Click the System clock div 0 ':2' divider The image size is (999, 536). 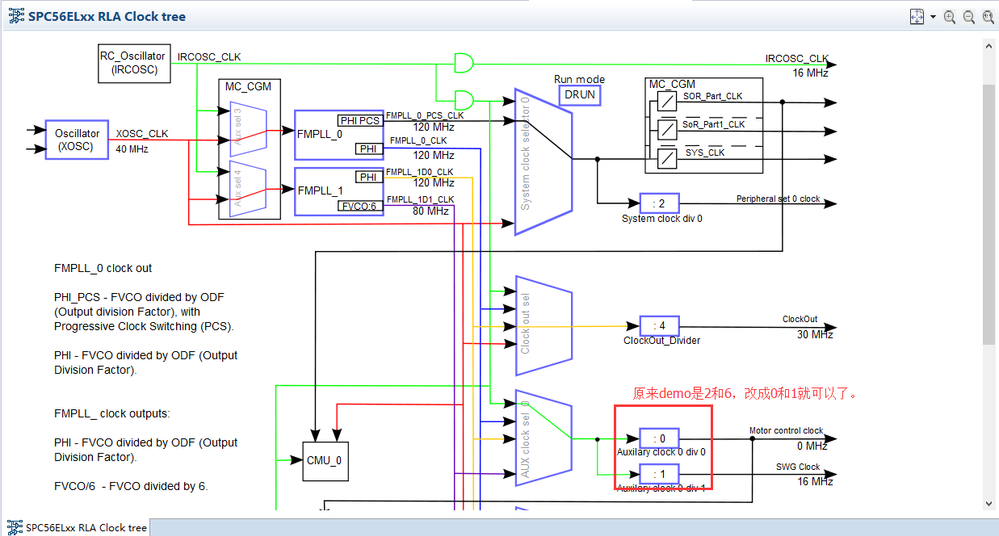click(x=659, y=203)
